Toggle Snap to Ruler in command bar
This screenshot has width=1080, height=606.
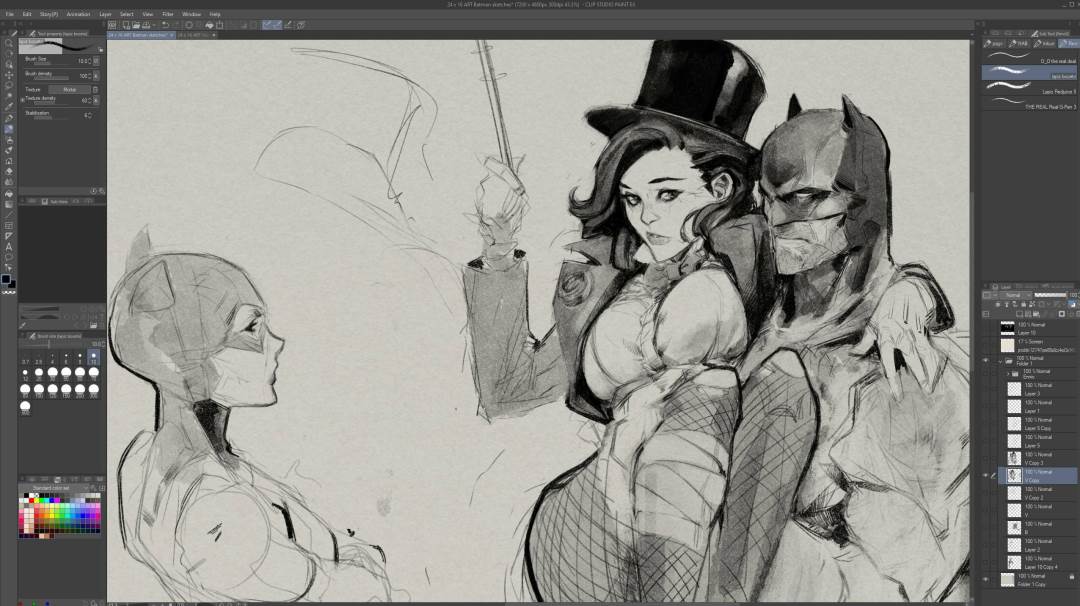click(x=267, y=25)
